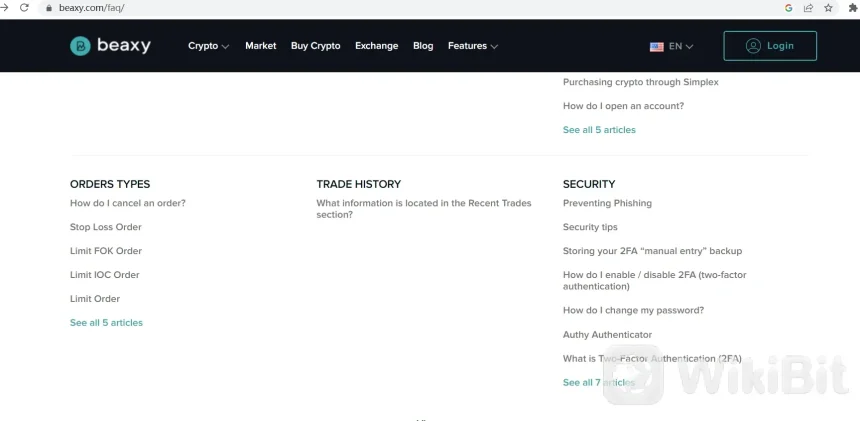The height and width of the screenshot is (421, 860).
Task: Open How do I change my password
Action: pyautogui.click(x=633, y=311)
